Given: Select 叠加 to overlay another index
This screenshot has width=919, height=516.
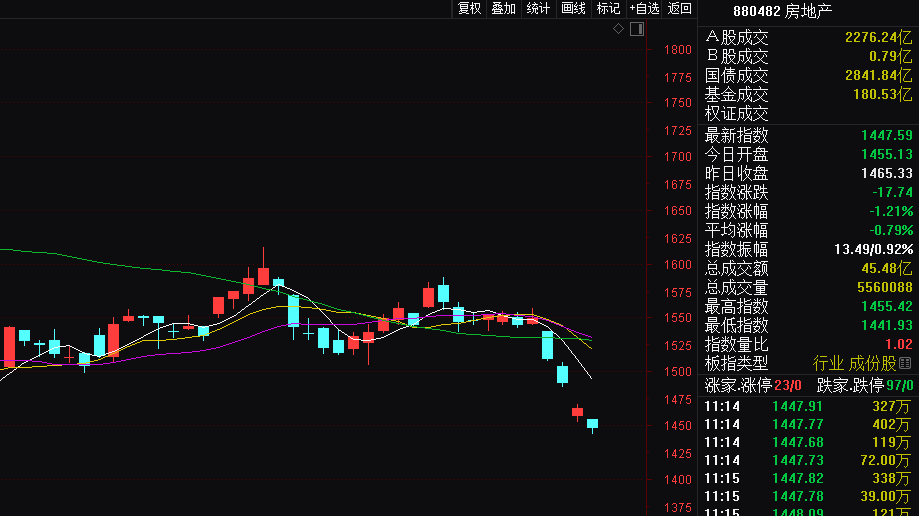Looking at the screenshot, I should point(503,9).
